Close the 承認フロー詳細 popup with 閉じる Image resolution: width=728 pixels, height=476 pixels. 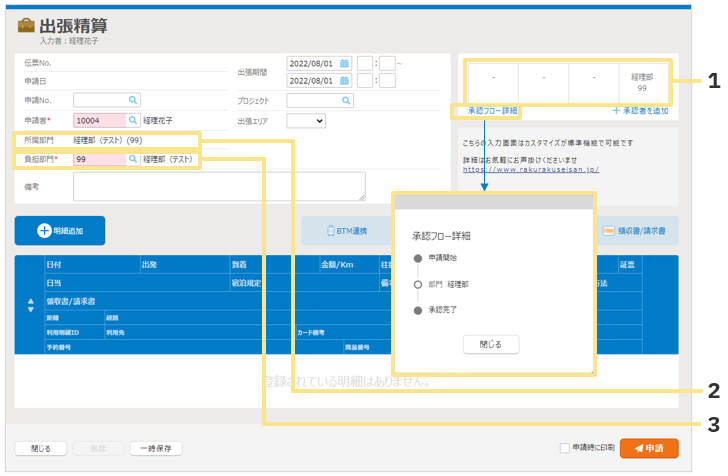491,344
